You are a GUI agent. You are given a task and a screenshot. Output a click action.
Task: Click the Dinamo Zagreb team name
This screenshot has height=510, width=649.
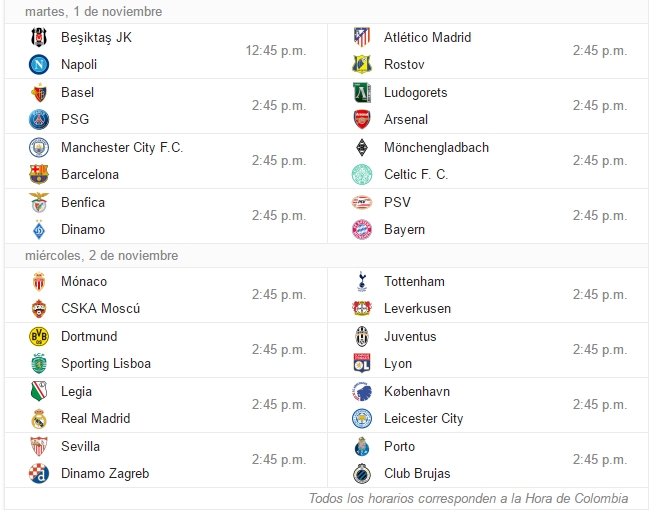[105, 474]
